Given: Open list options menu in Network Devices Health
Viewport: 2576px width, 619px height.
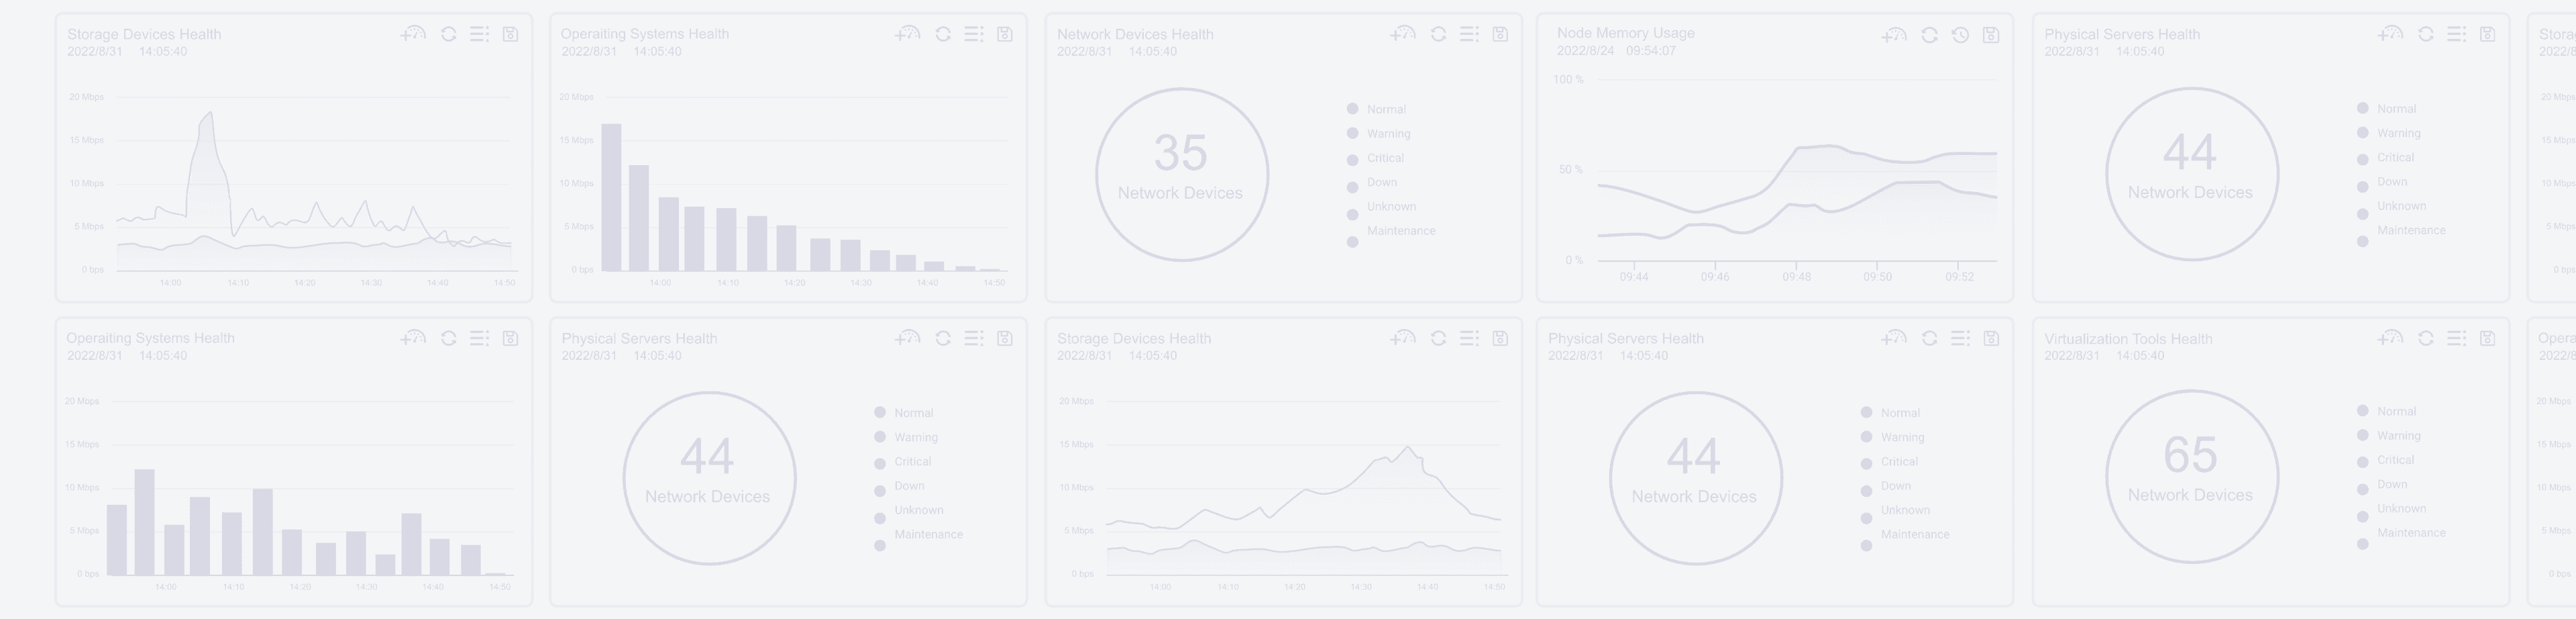Looking at the screenshot, I should 1469,34.
